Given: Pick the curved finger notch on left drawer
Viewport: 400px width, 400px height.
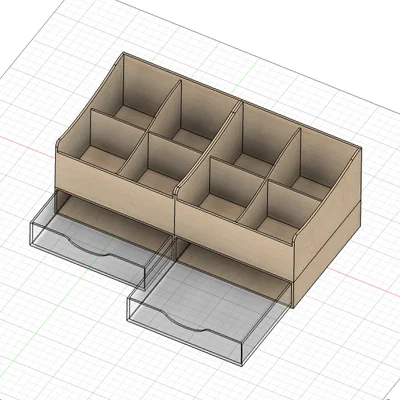Looking at the screenshot, I should (88, 246).
